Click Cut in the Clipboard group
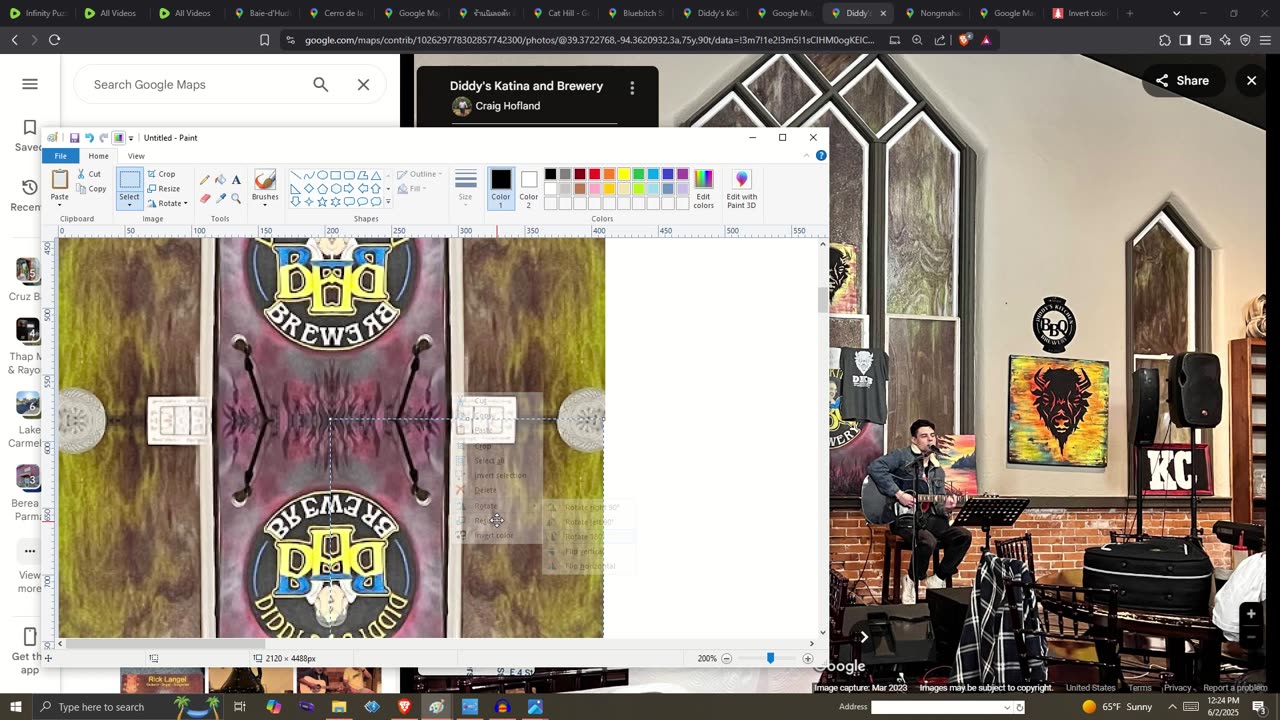 pyautogui.click(x=89, y=174)
